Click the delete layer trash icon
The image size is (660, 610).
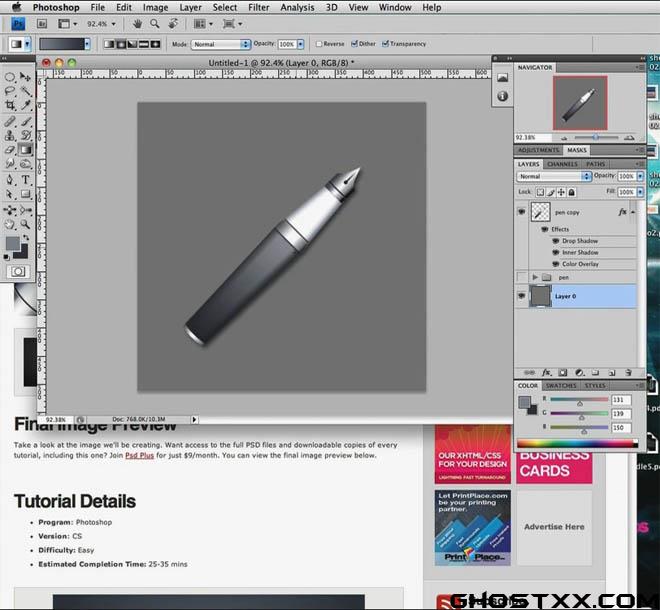coord(628,373)
